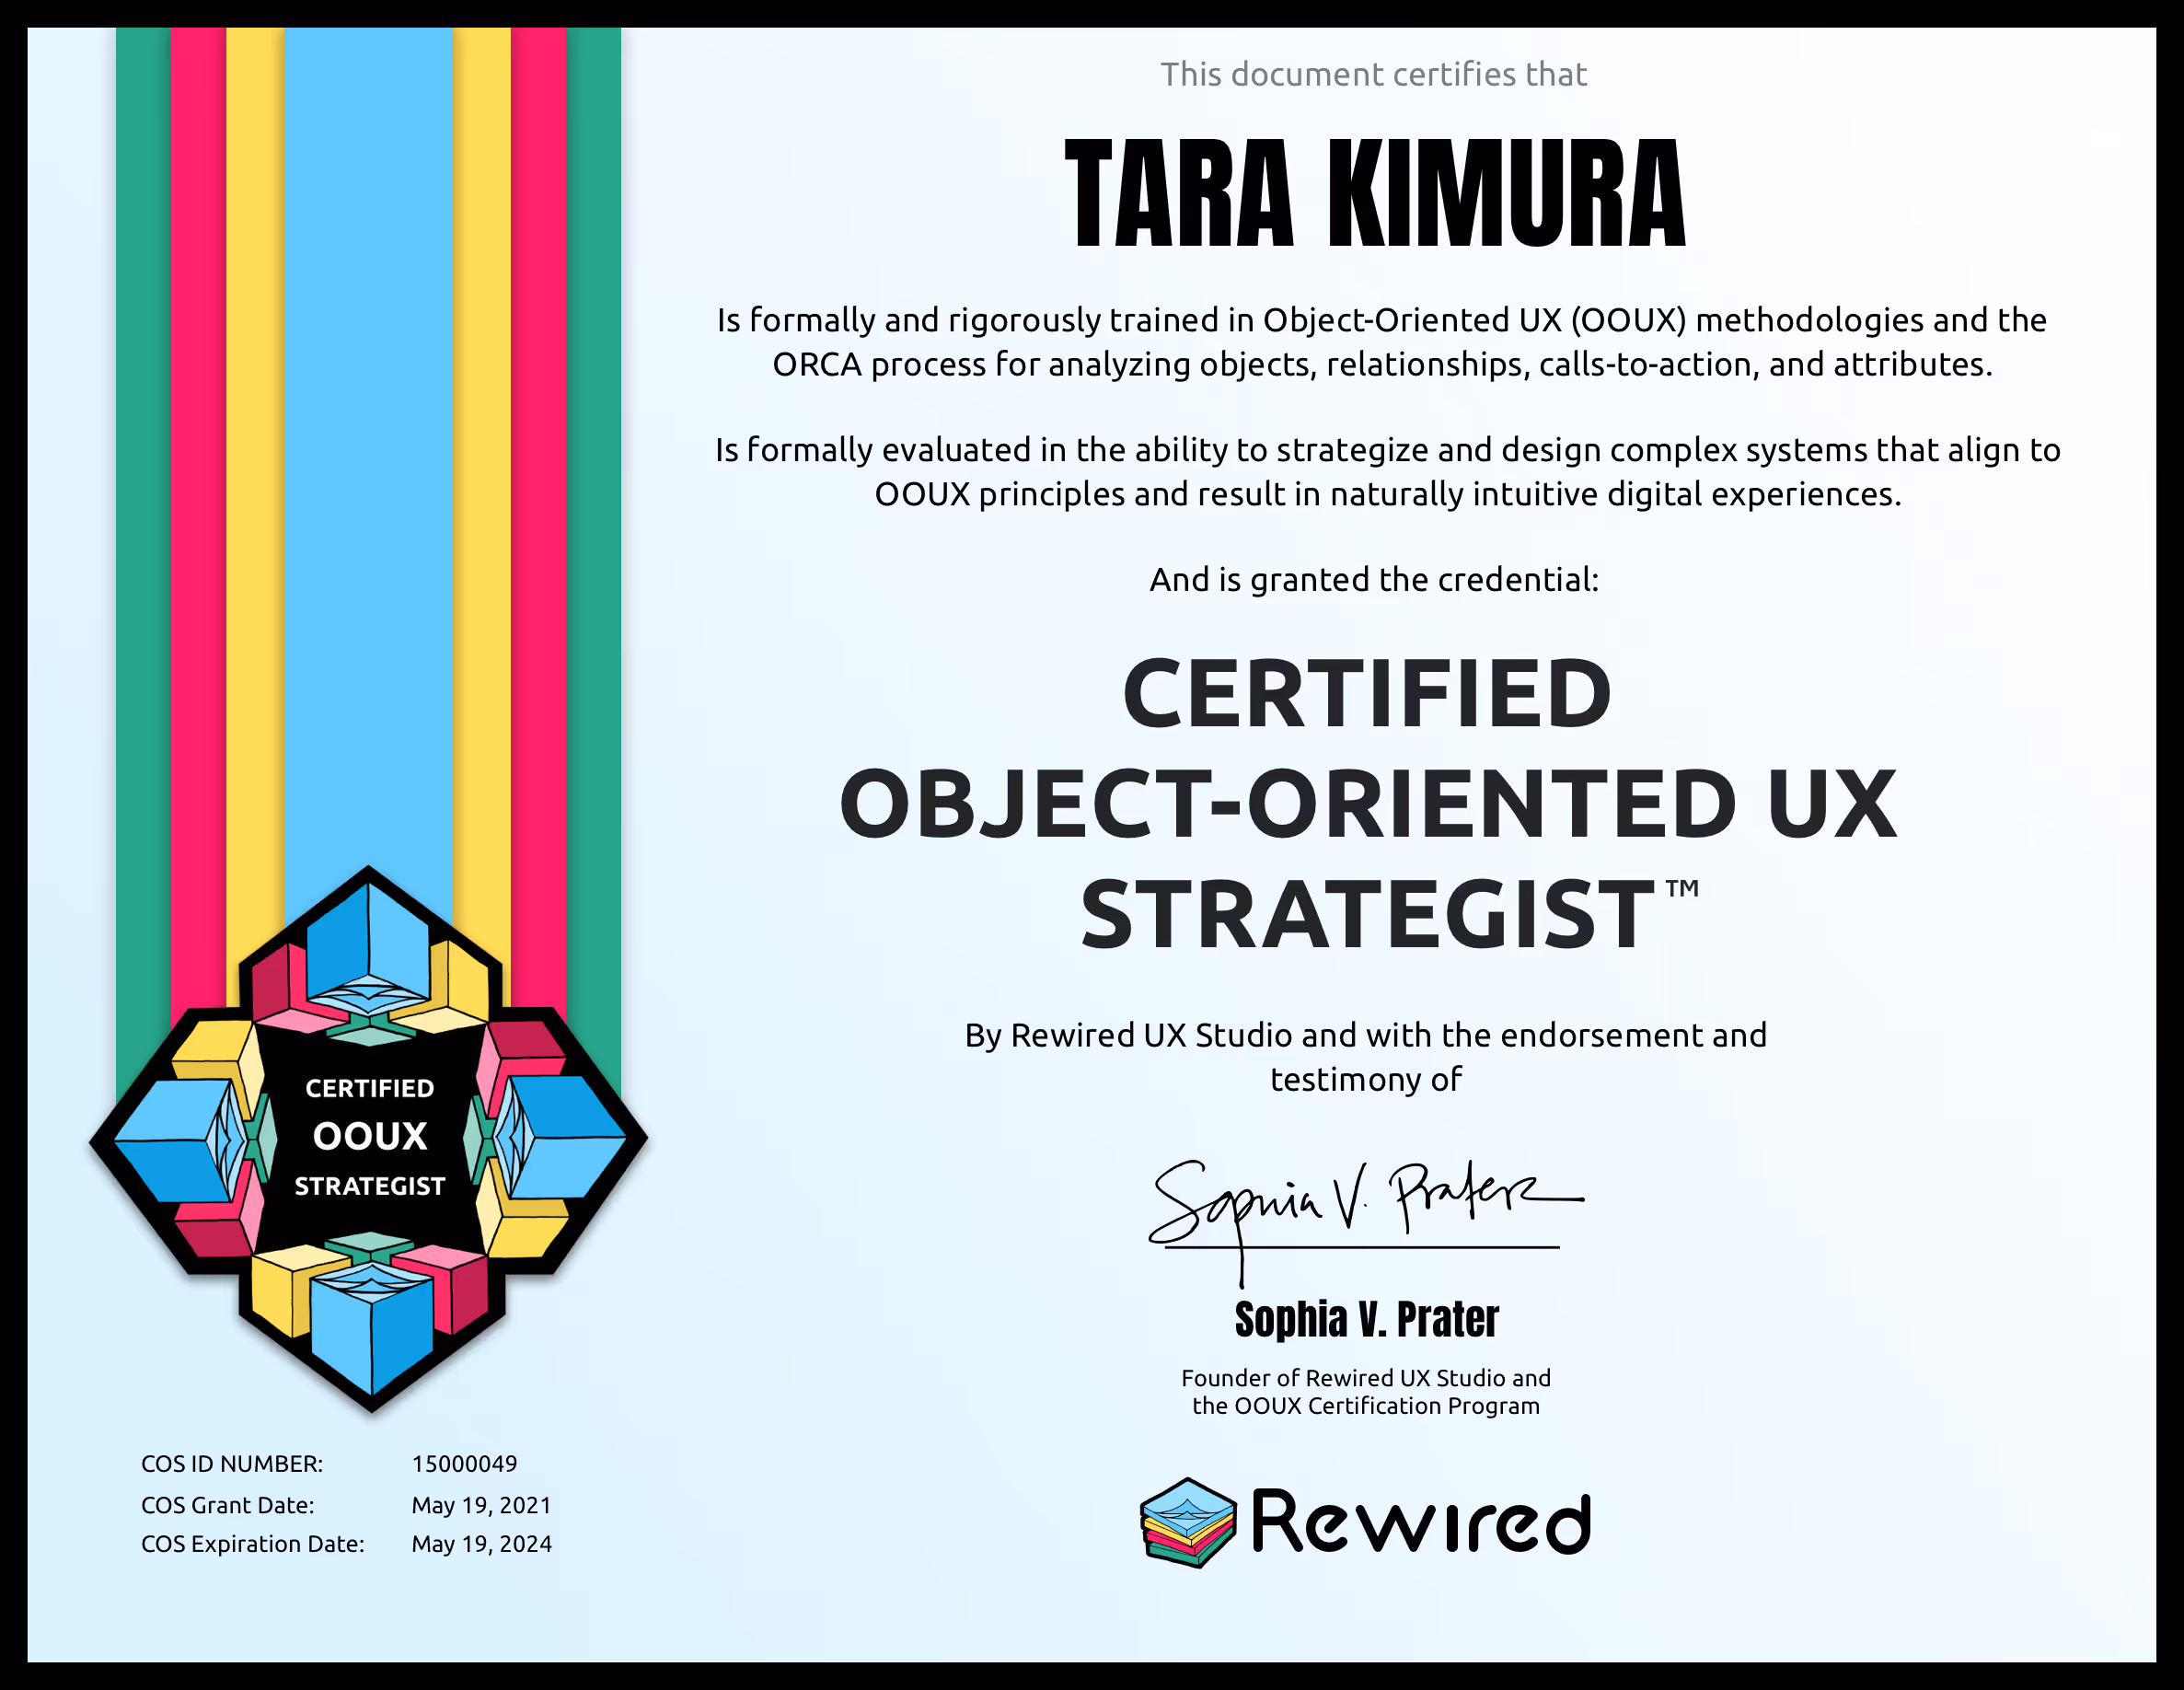Click the expiration date May 19, 2024
Screen dimensions: 2184x1690
[482, 1544]
